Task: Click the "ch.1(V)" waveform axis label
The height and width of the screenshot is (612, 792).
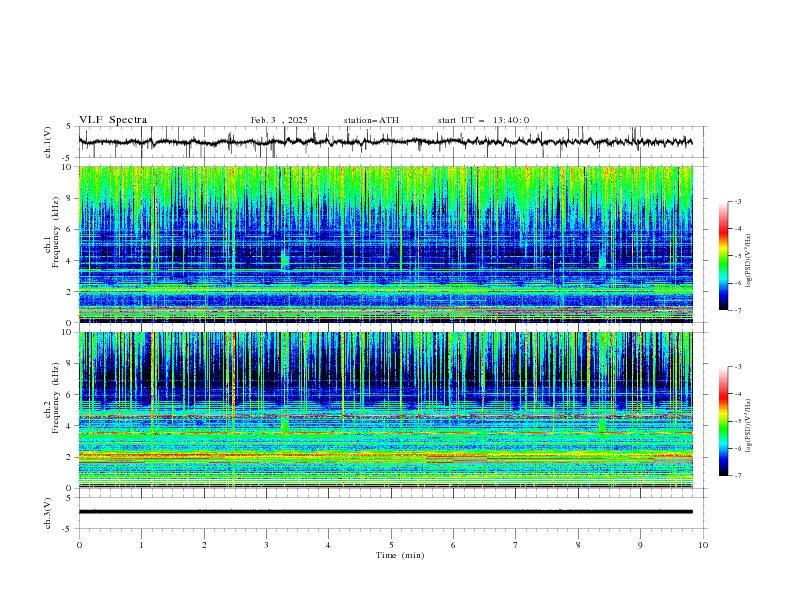Action: [x=48, y=142]
